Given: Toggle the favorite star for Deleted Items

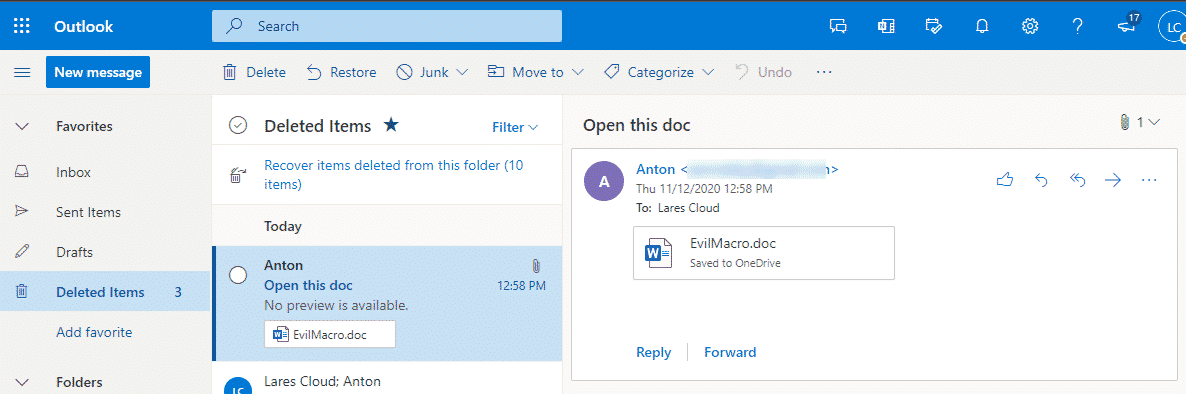Looking at the screenshot, I should (x=391, y=125).
